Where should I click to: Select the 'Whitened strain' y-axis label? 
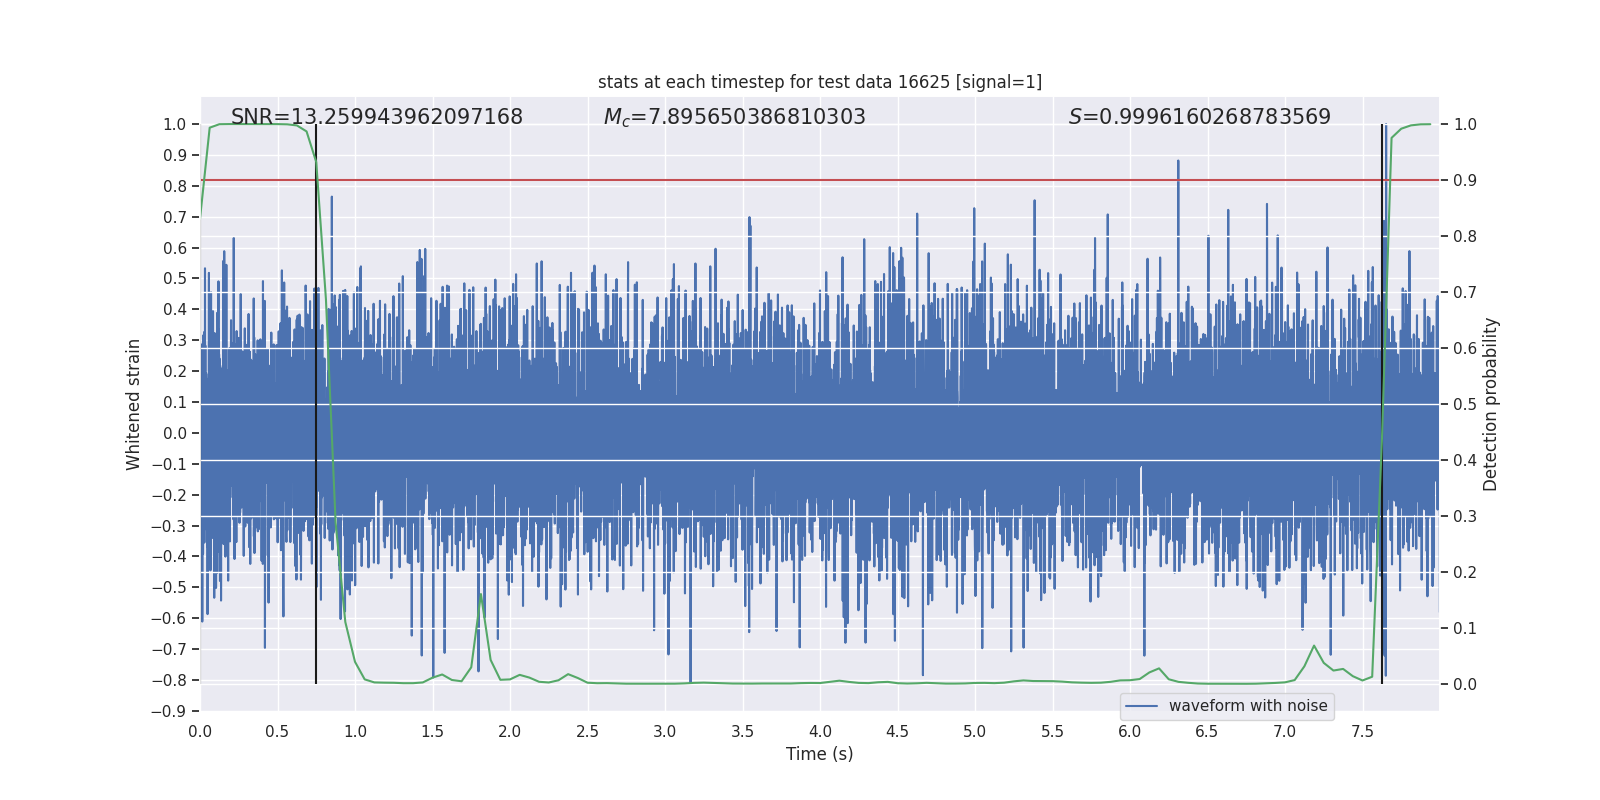coord(133,404)
